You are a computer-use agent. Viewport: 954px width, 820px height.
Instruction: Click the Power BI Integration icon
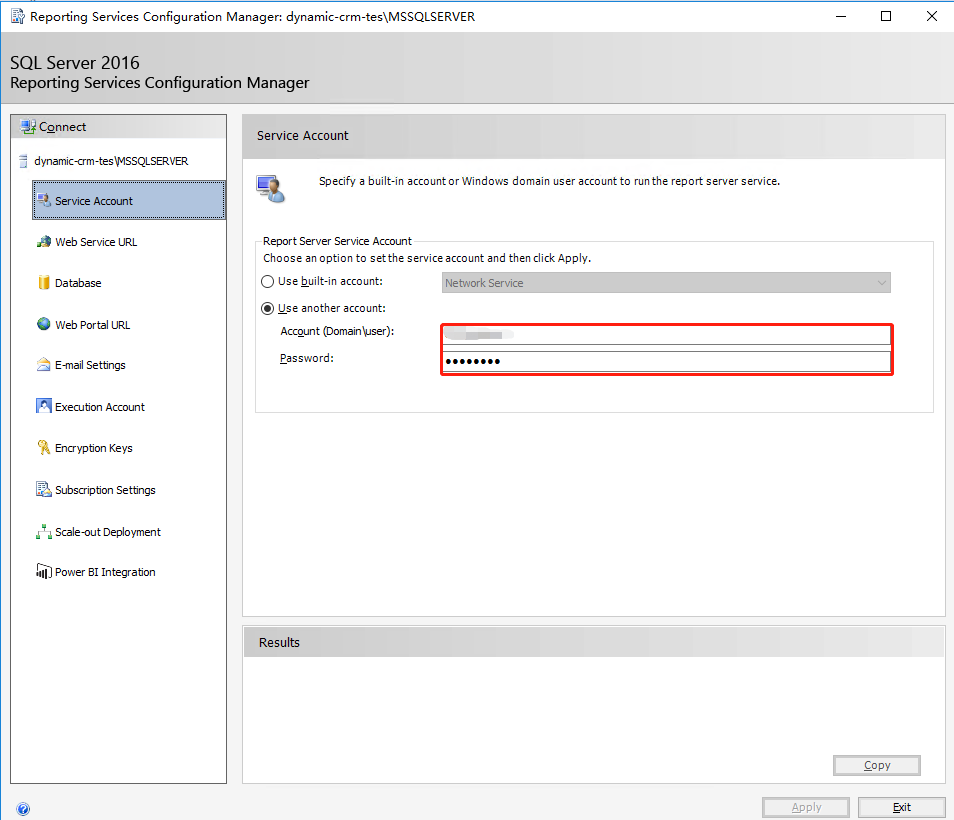[x=44, y=571]
